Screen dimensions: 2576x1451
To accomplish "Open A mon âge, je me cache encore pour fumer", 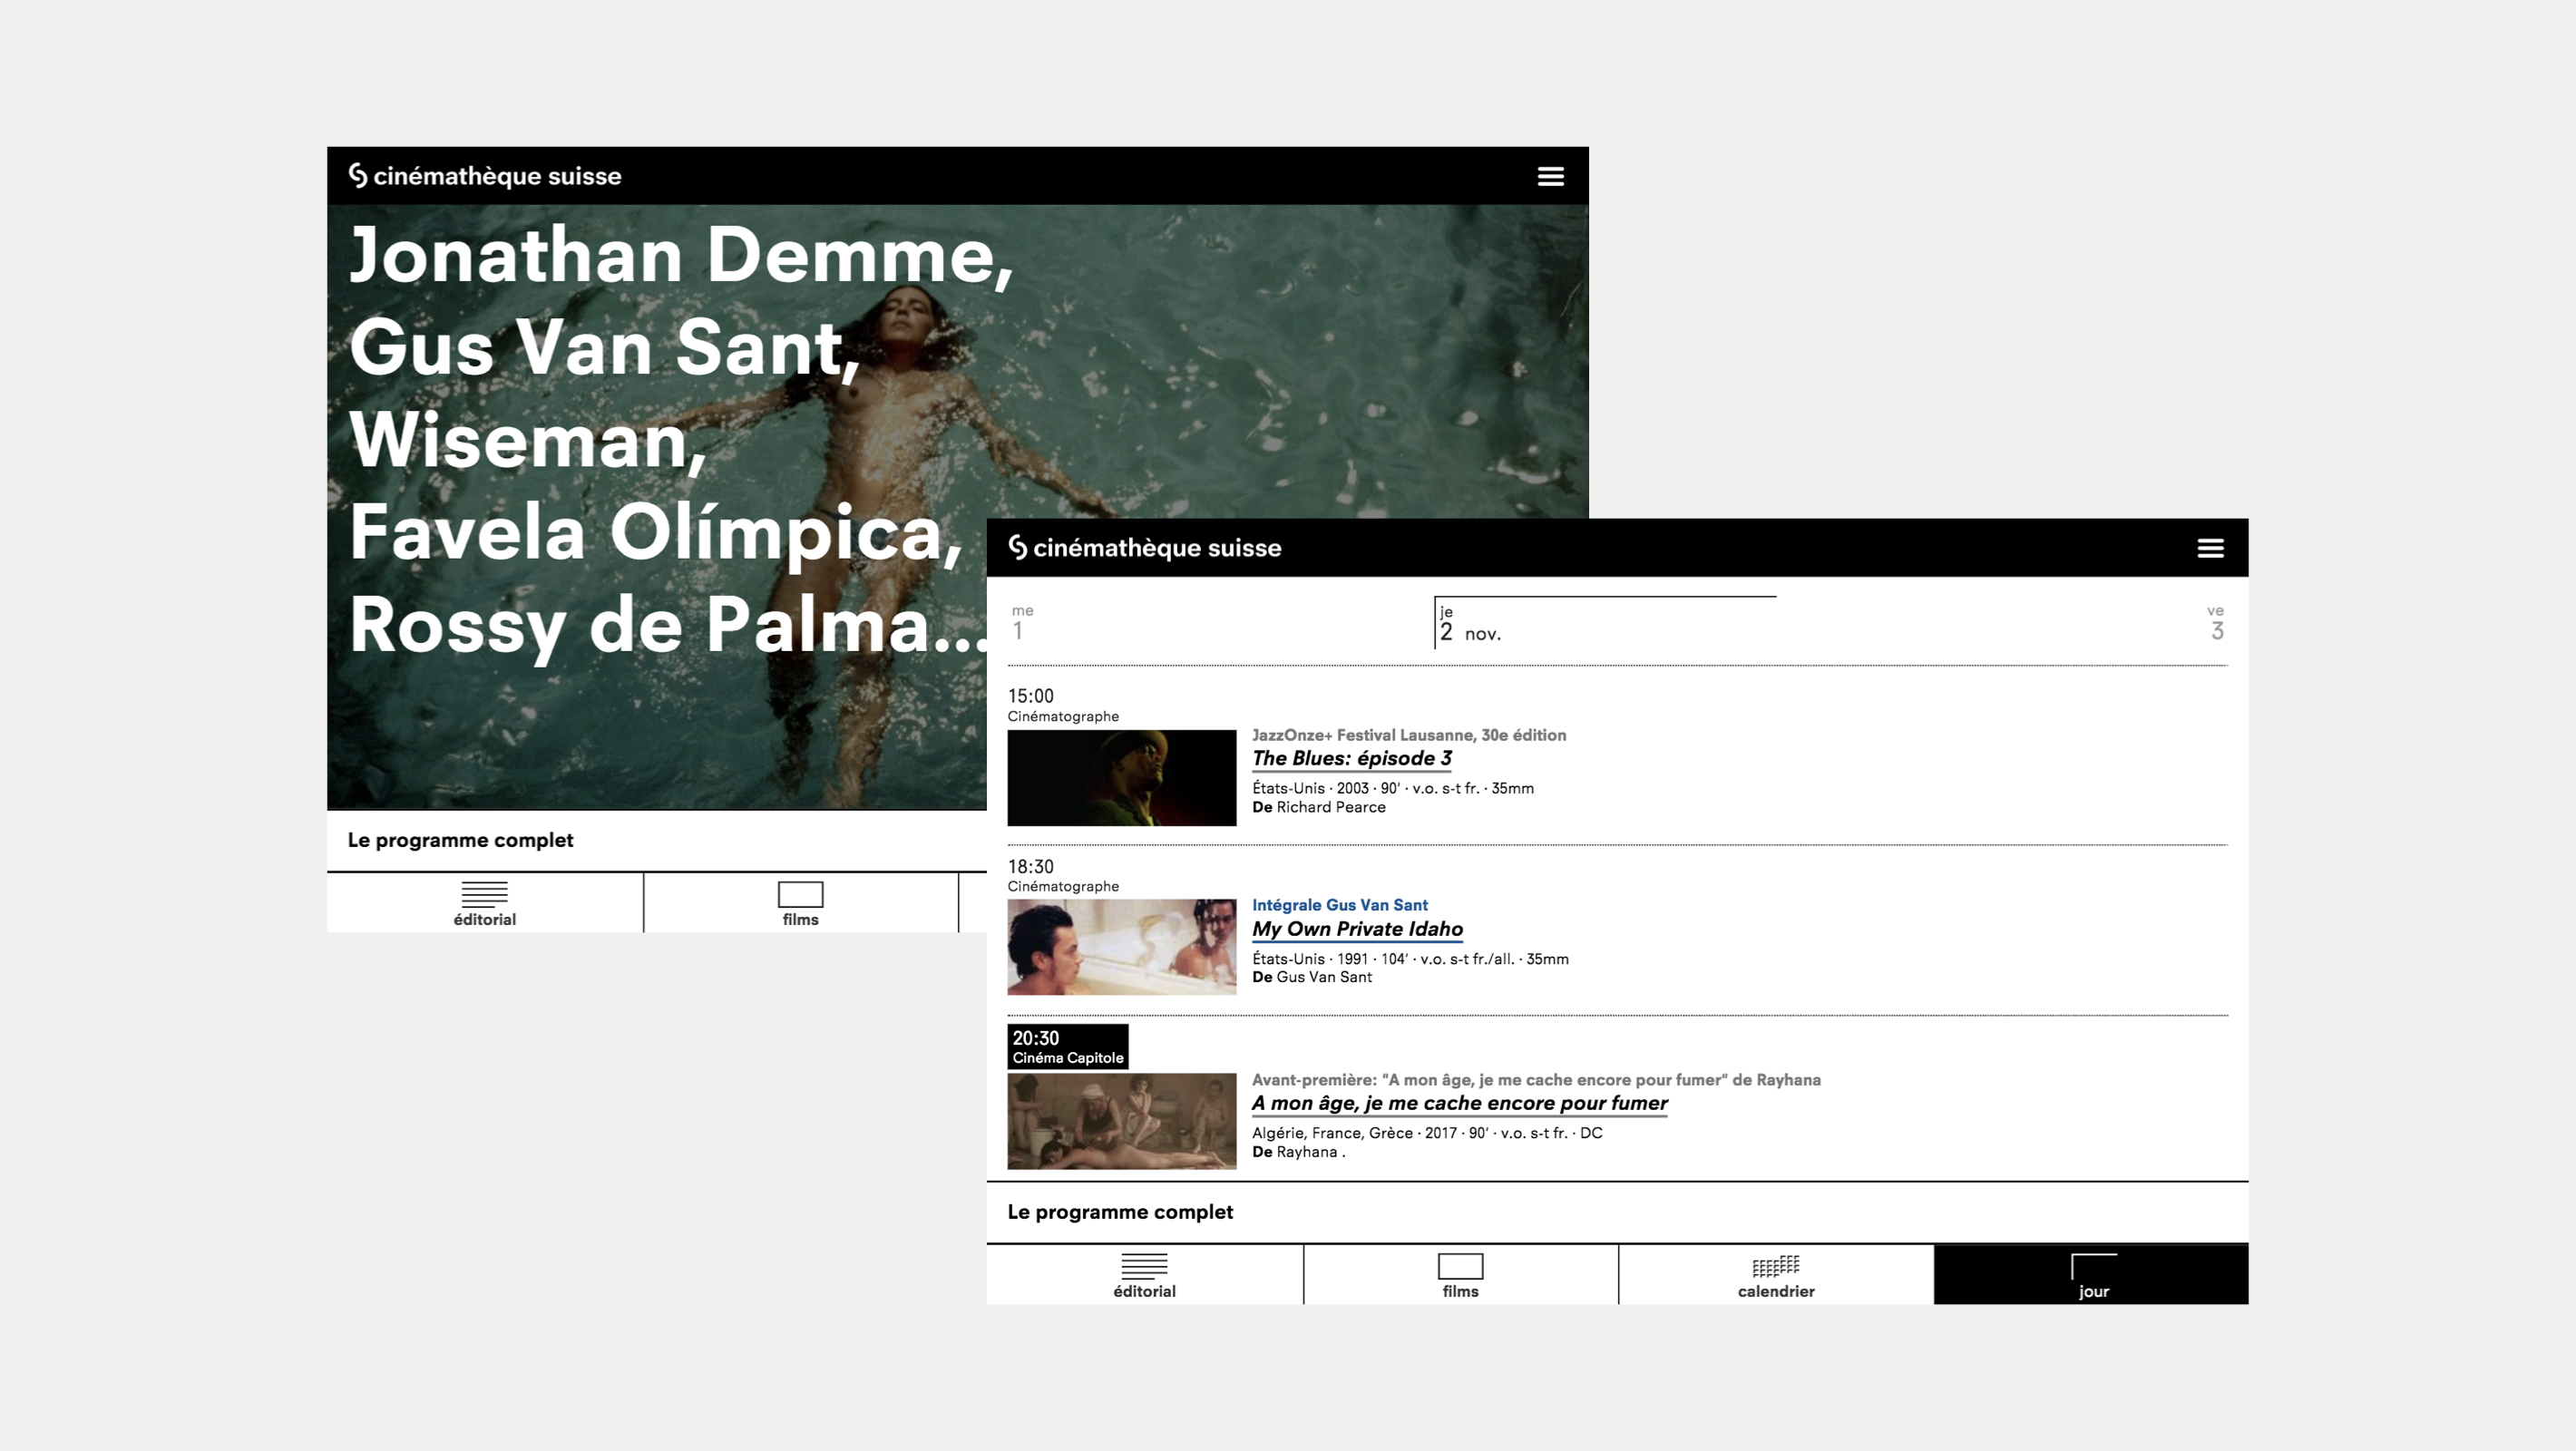I will pyautogui.click(x=1459, y=1103).
